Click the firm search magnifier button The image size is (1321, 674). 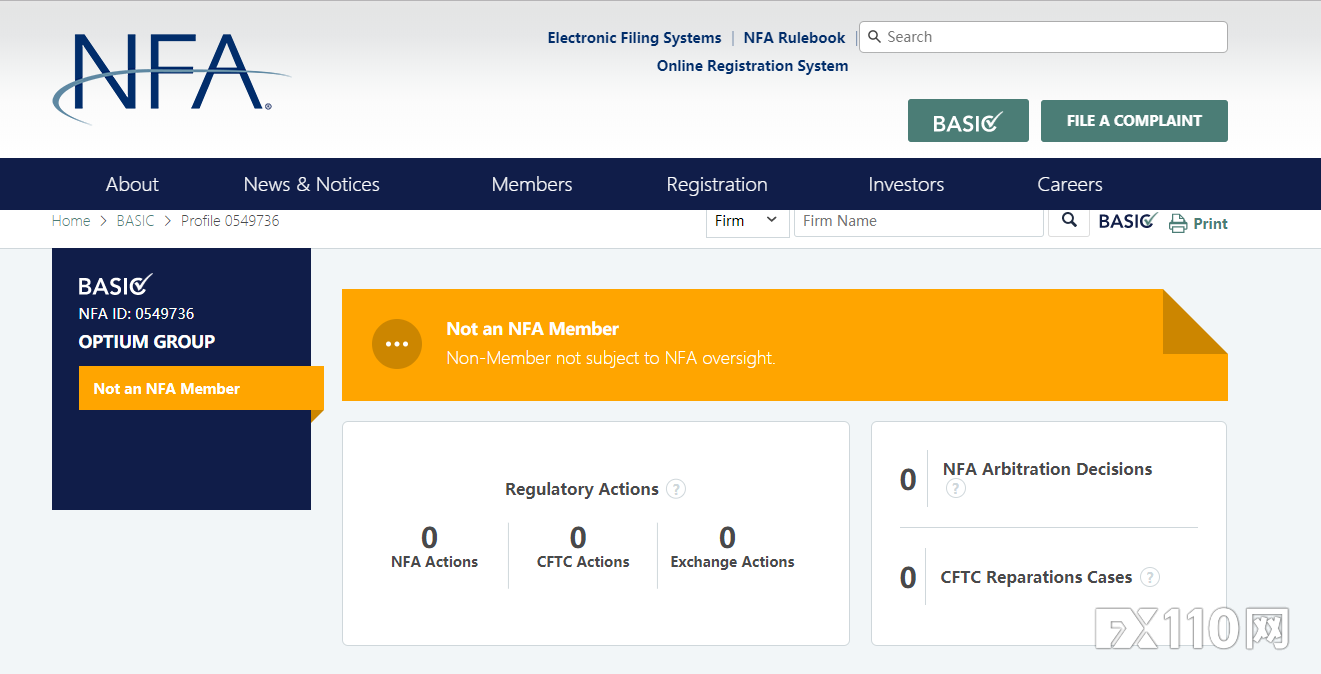(x=1069, y=220)
